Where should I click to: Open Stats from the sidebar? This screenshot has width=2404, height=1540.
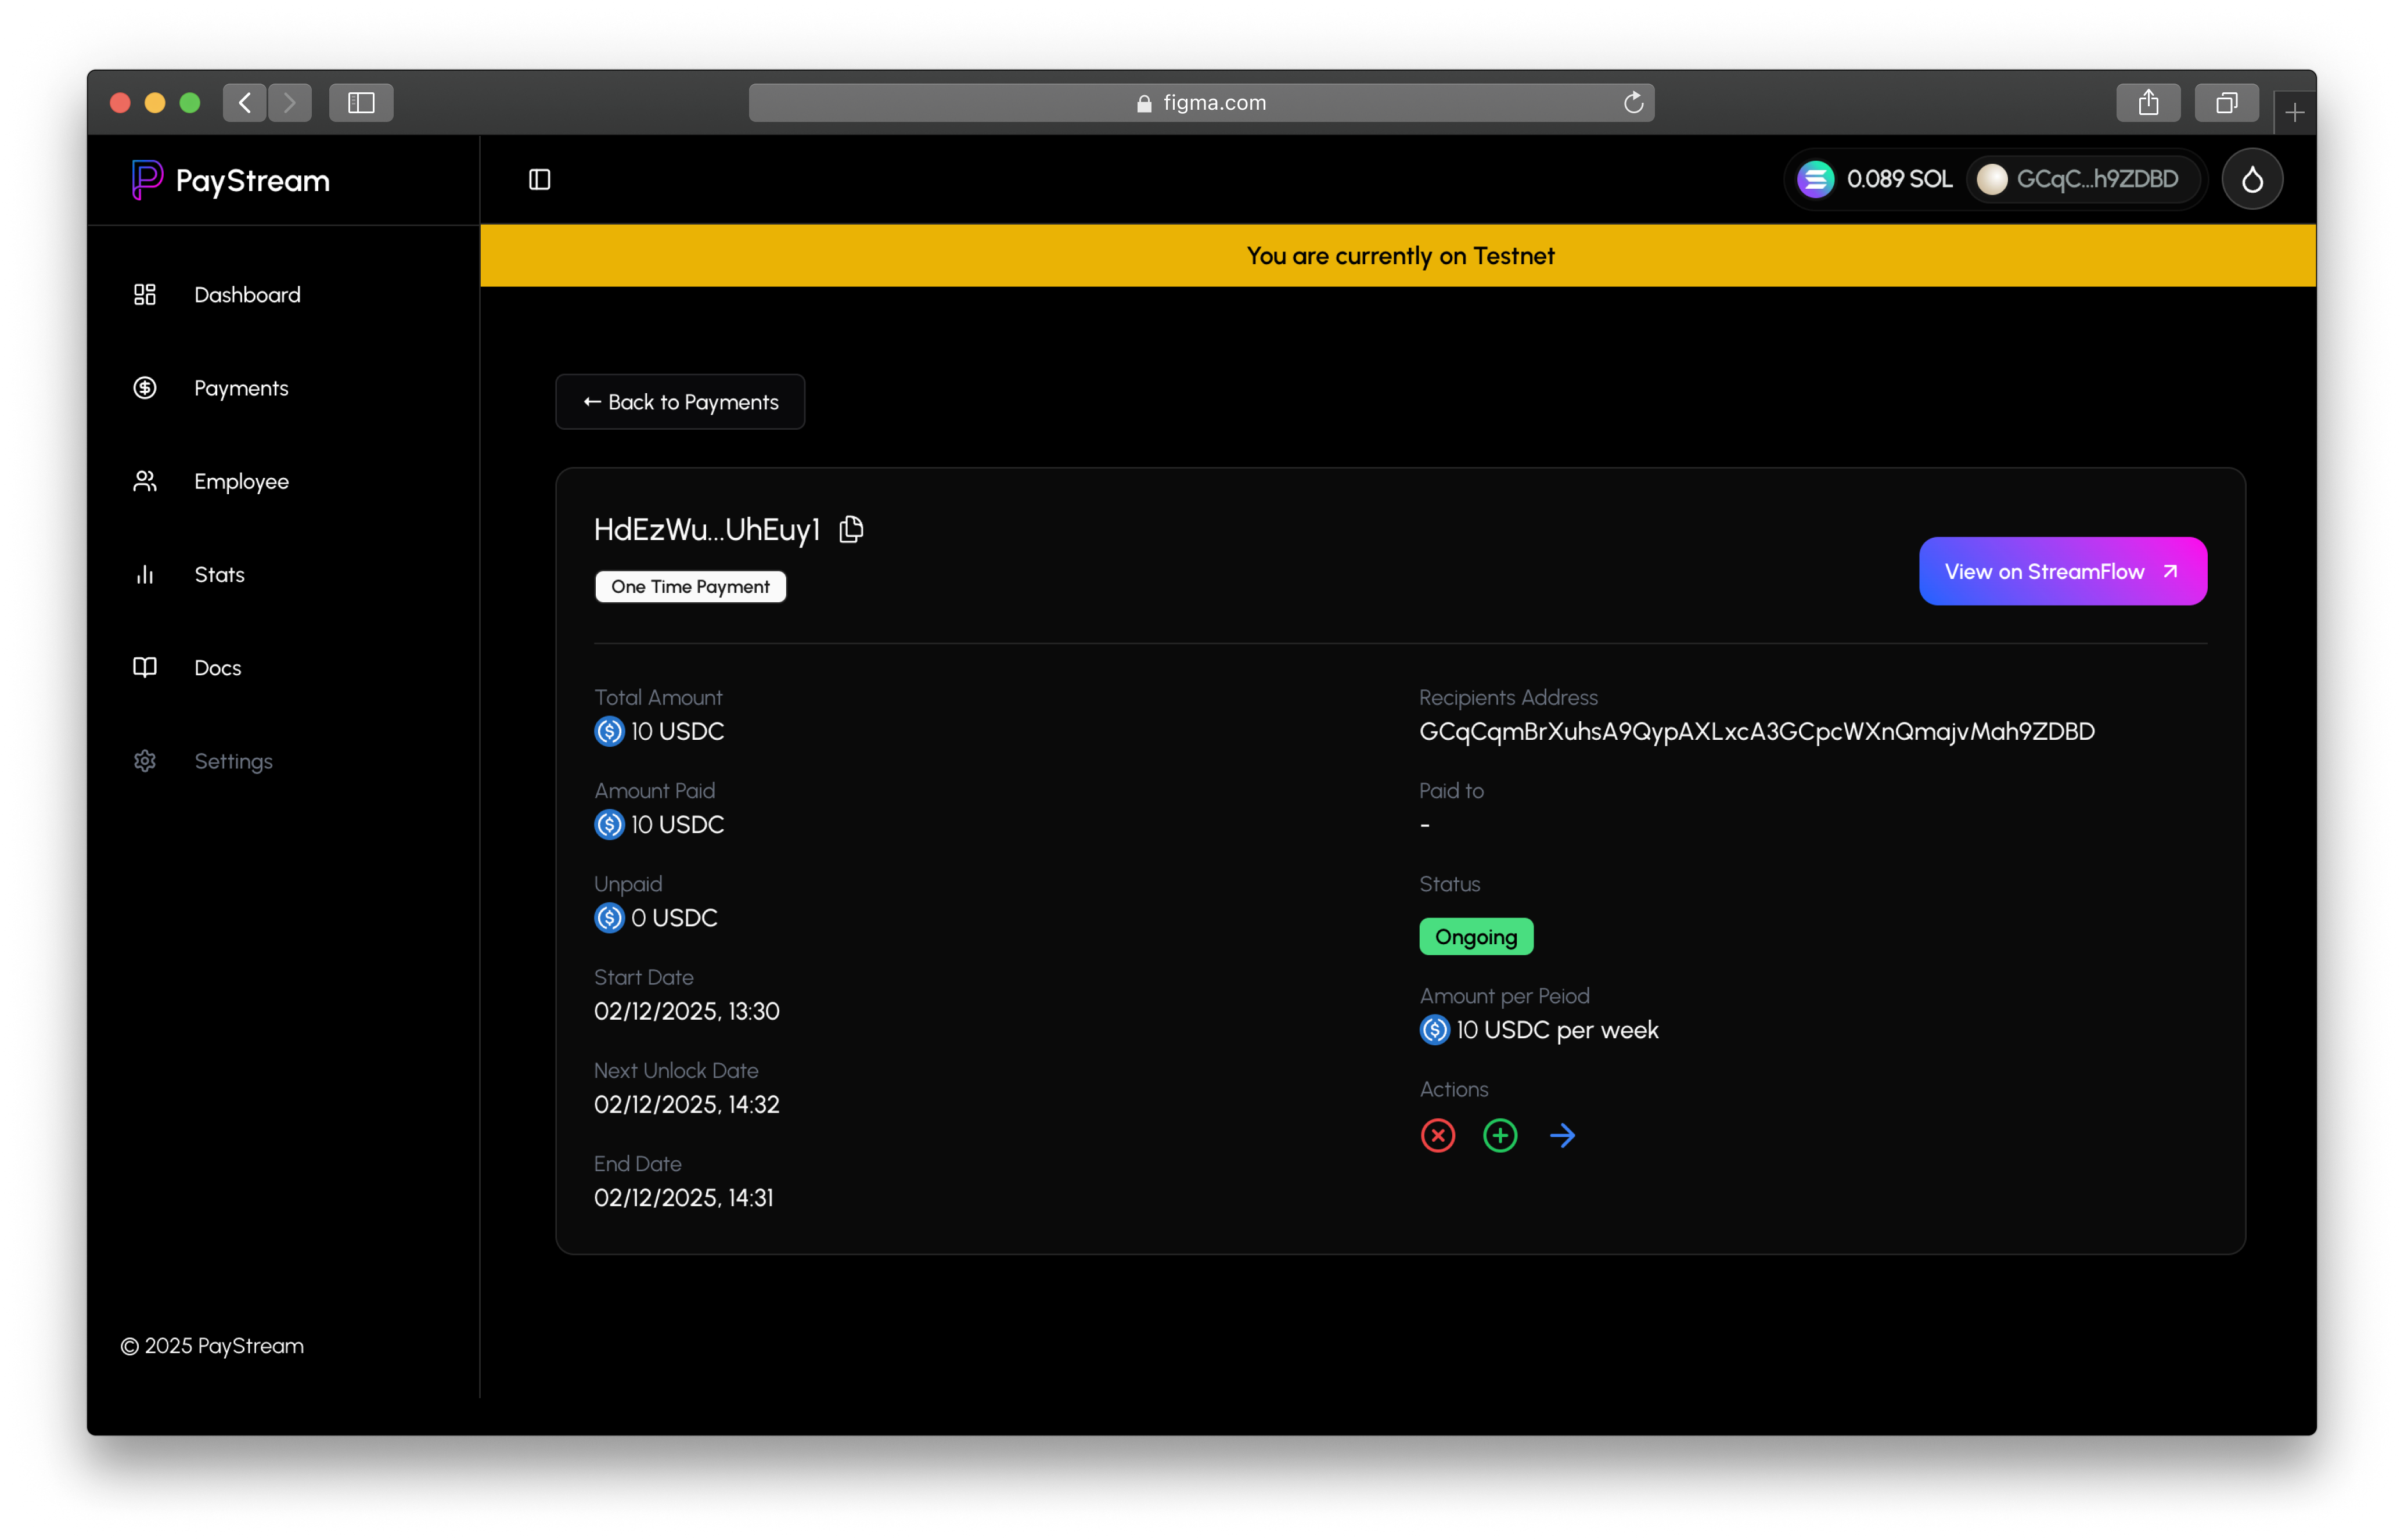[219, 574]
